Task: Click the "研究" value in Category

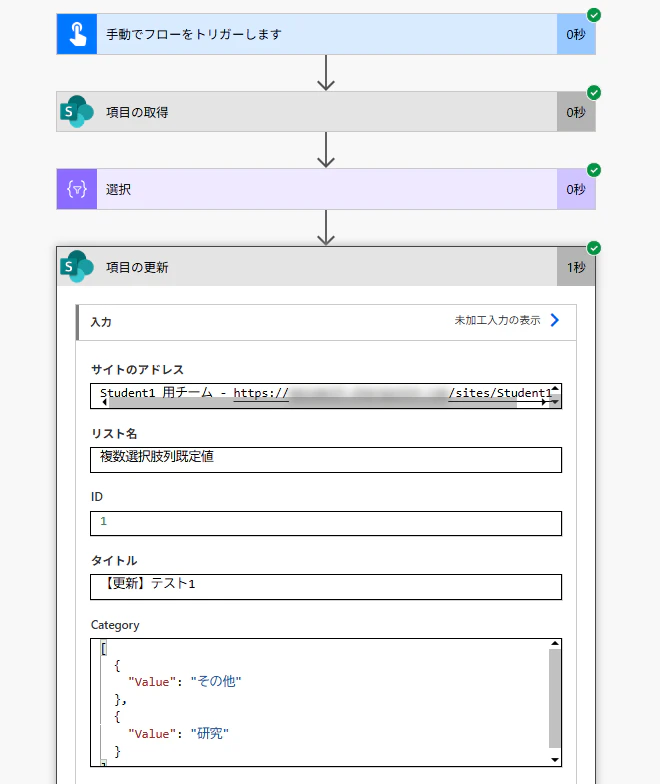Action: [210, 734]
